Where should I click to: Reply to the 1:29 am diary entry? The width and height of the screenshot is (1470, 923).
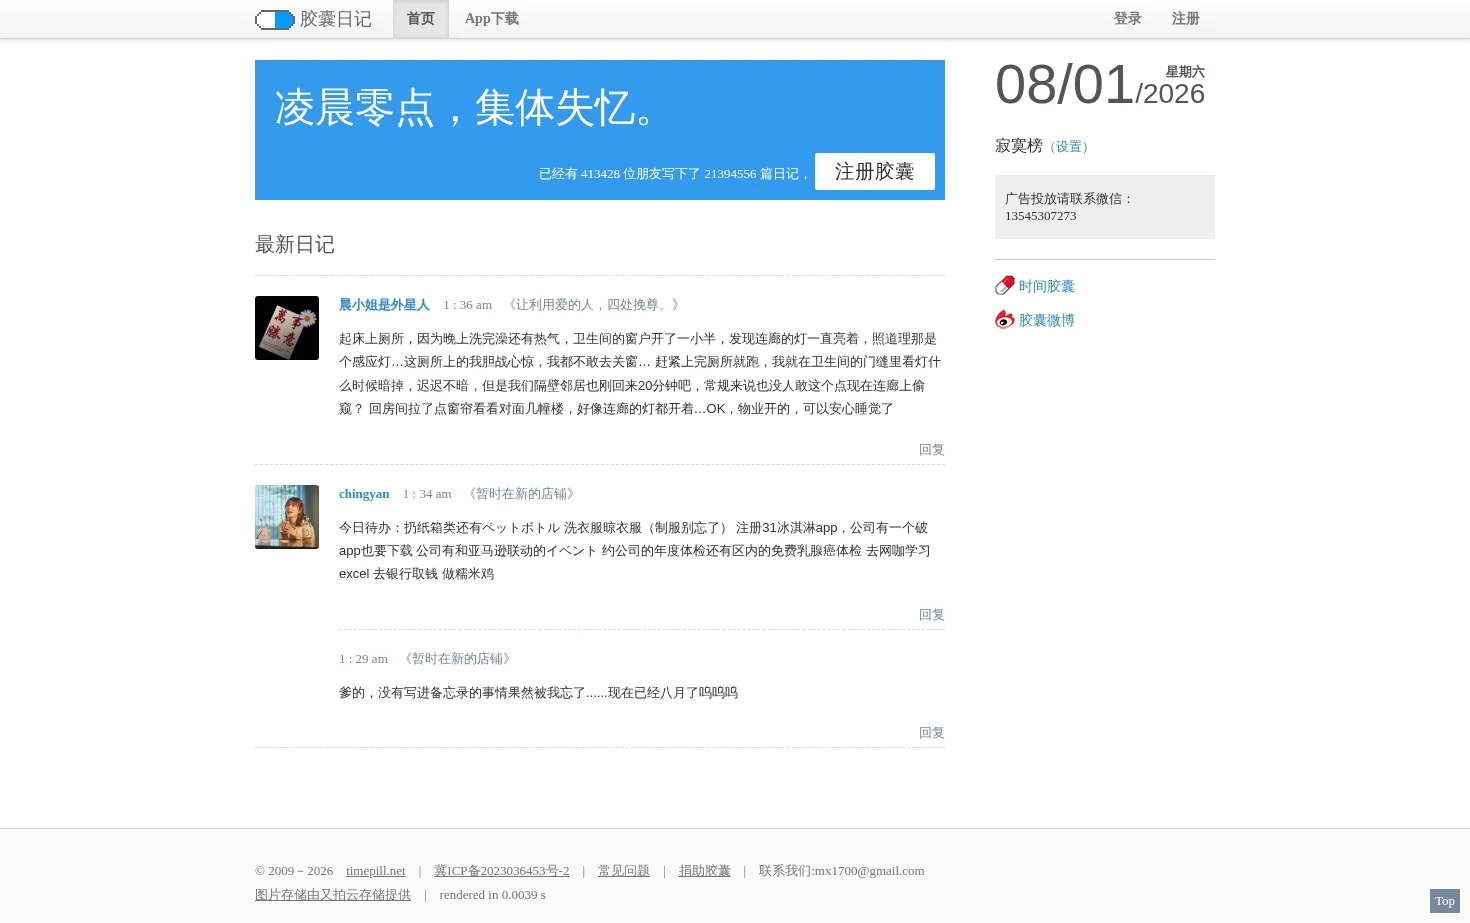click(x=932, y=733)
